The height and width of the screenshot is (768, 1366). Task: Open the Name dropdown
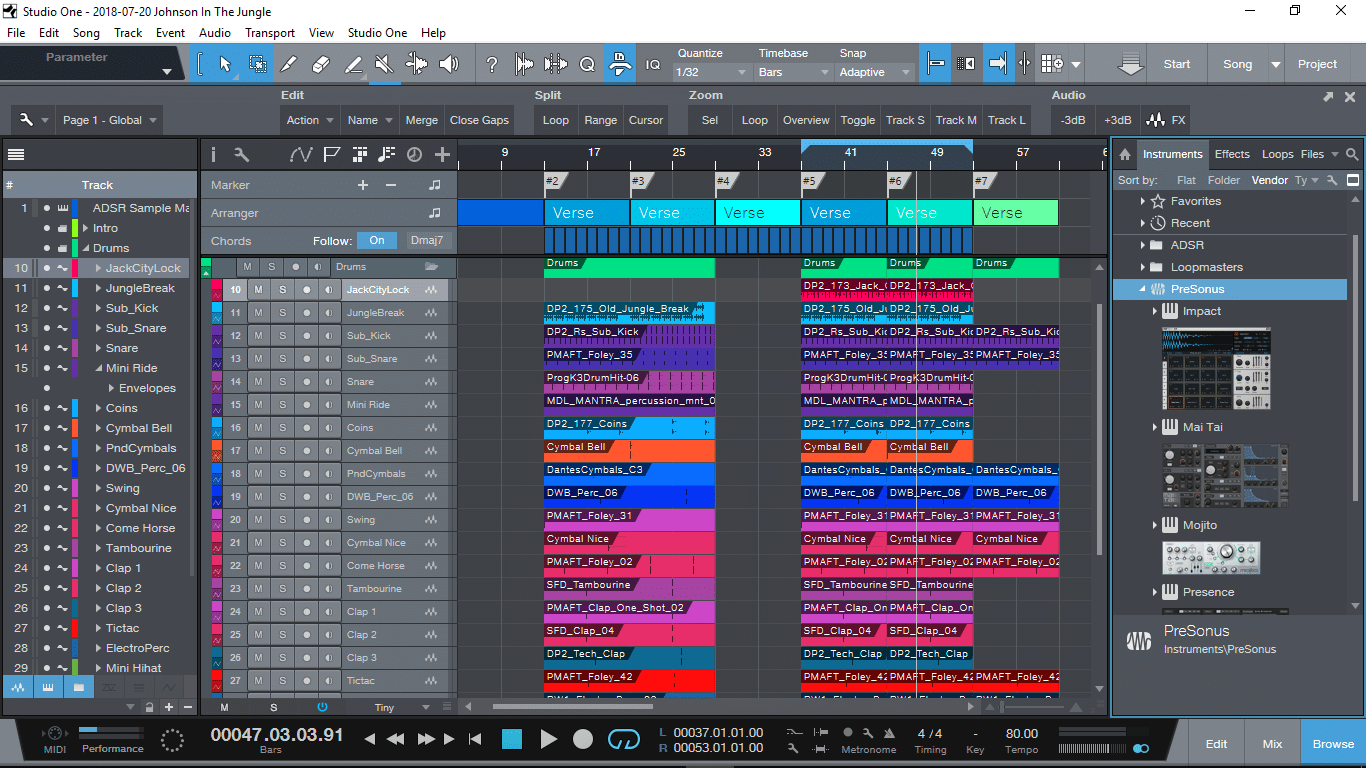tap(369, 120)
